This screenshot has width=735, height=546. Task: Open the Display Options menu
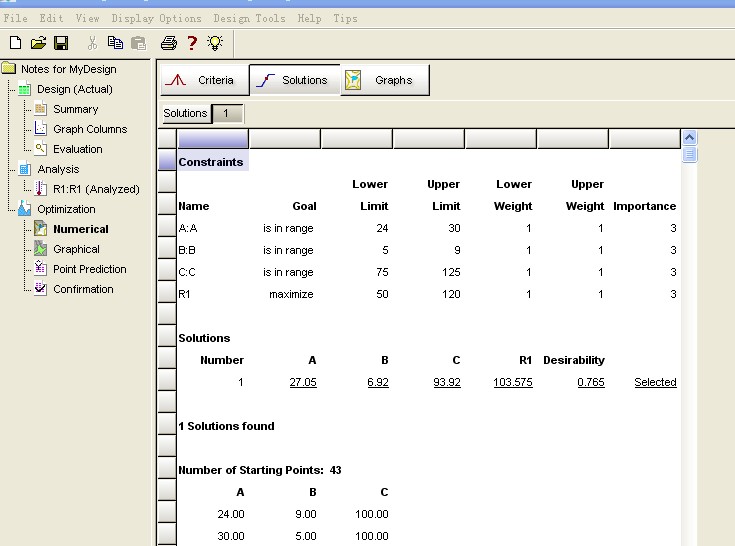pos(156,18)
